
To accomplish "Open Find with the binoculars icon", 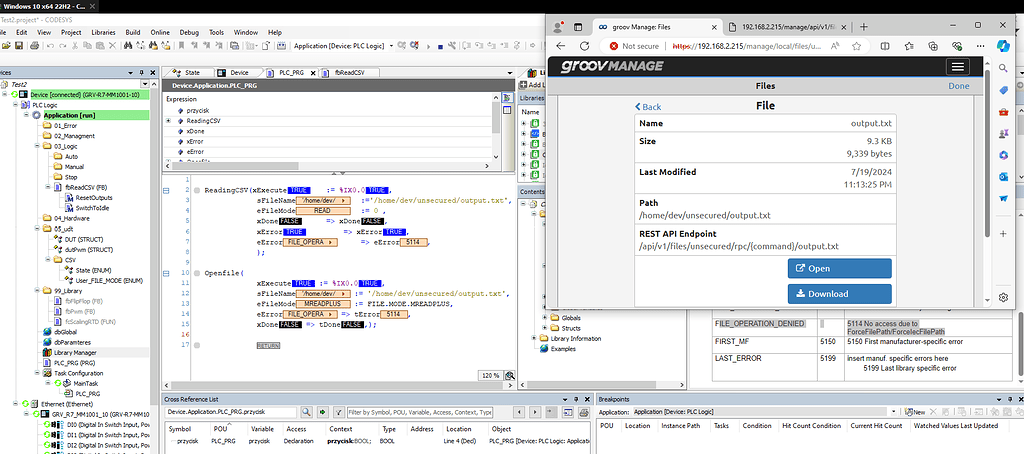I will coord(128,46).
